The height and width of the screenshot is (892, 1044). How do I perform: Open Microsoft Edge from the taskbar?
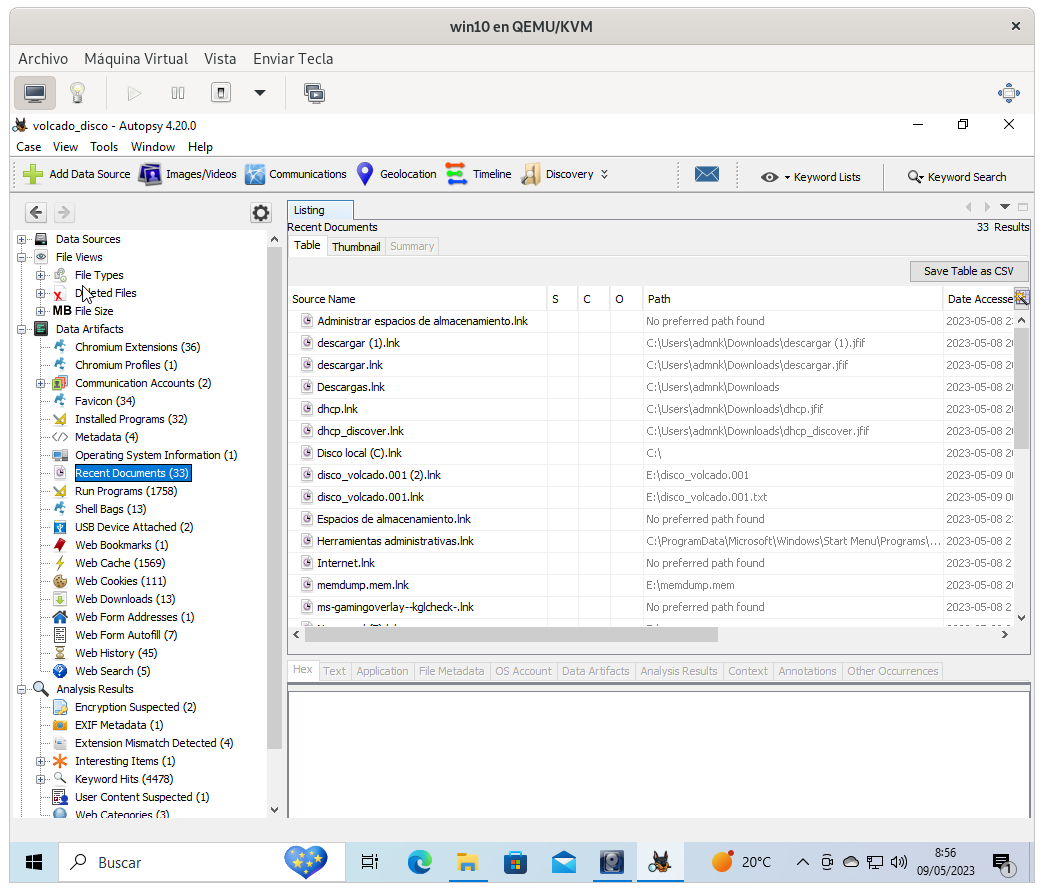pyautogui.click(x=419, y=862)
